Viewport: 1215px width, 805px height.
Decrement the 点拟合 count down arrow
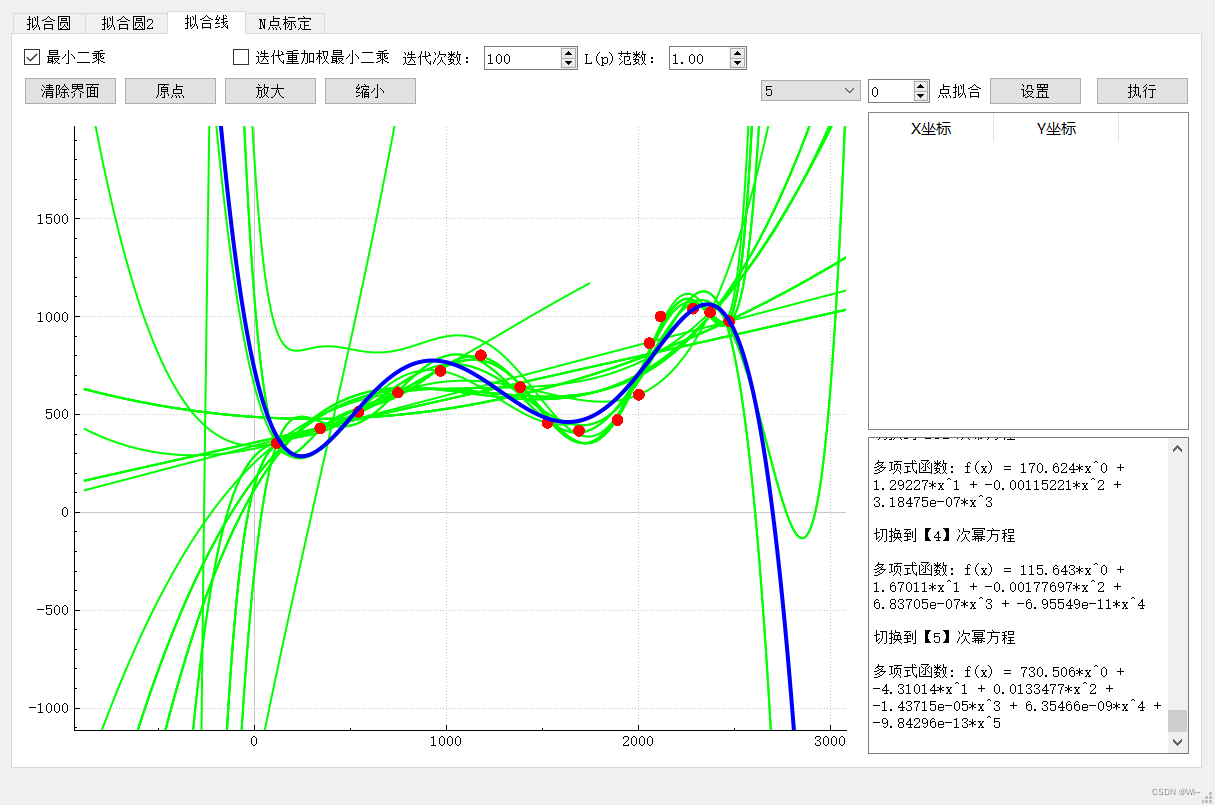point(922,97)
